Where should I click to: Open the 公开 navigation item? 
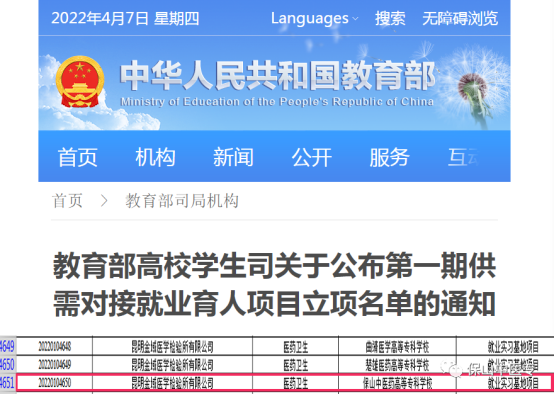(312, 157)
